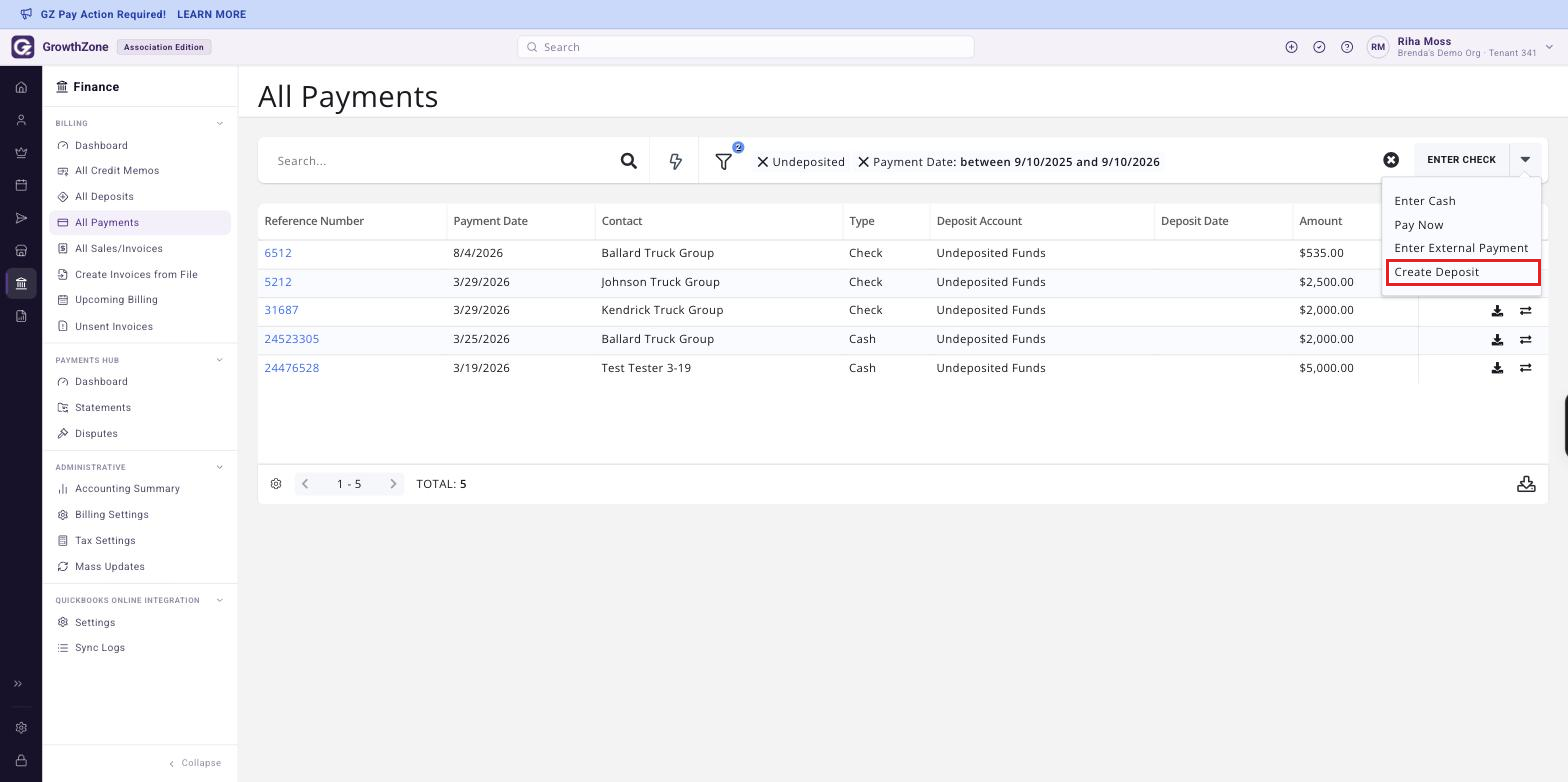Open payment reference 5212
This screenshot has height=782, width=1568.
point(278,282)
